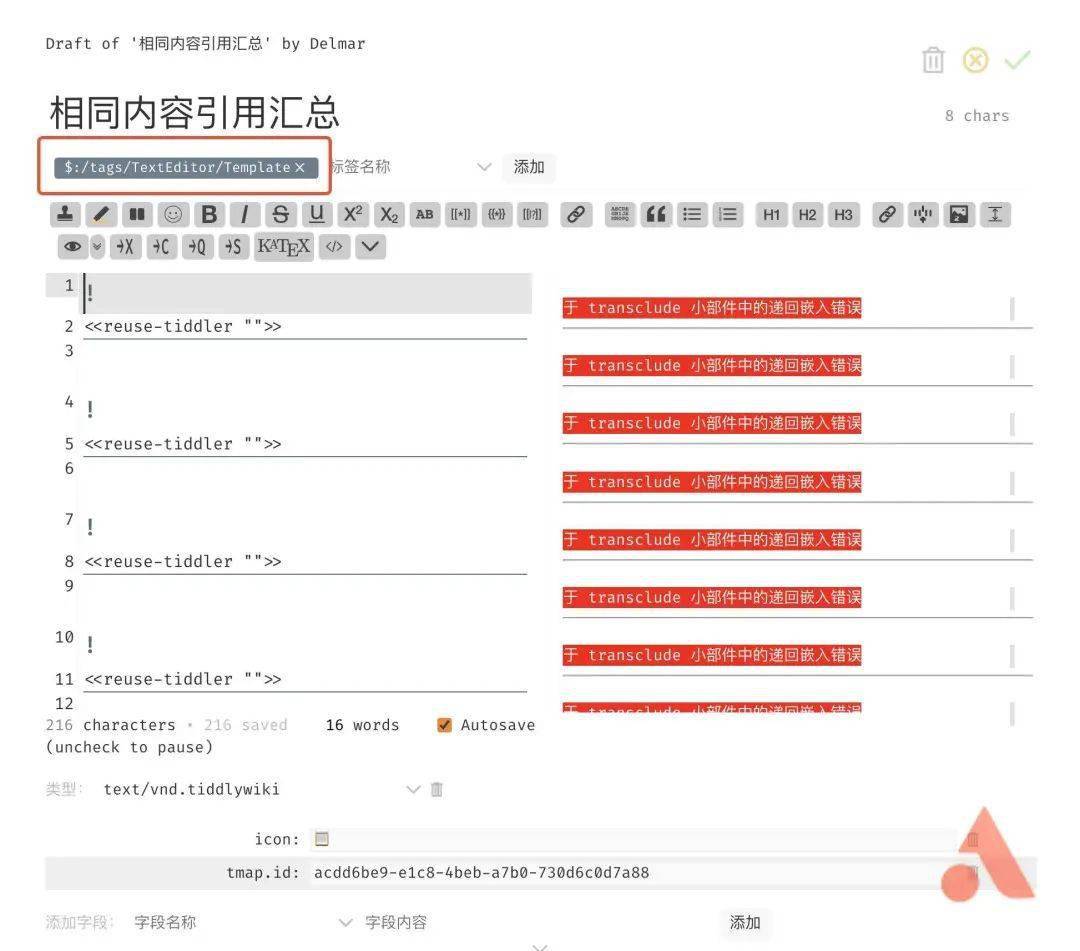Toggle bold formatting in the editor toolbar
This screenshot has height=951, width=1080.
[x=209, y=214]
